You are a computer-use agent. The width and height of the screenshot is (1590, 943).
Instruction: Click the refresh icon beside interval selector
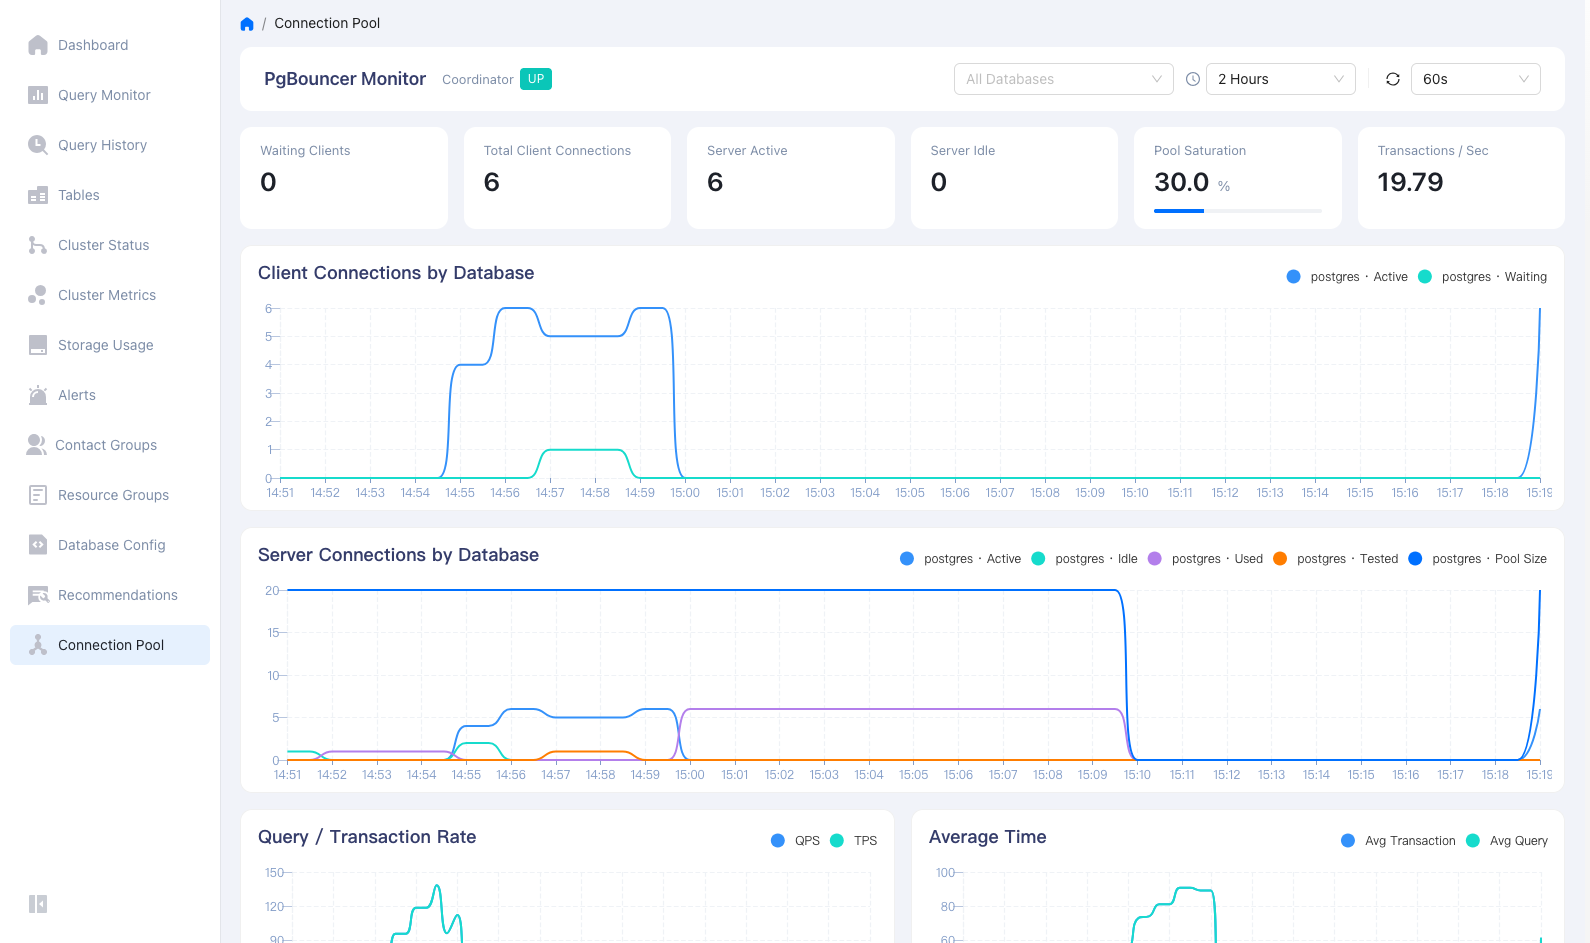pyautogui.click(x=1393, y=79)
